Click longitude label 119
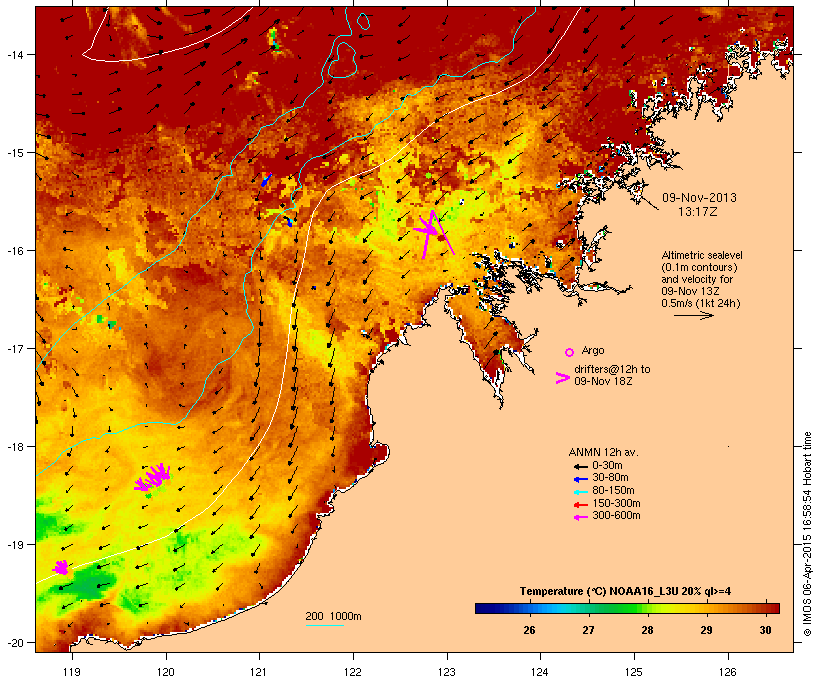The image size is (820, 680). pos(72,672)
